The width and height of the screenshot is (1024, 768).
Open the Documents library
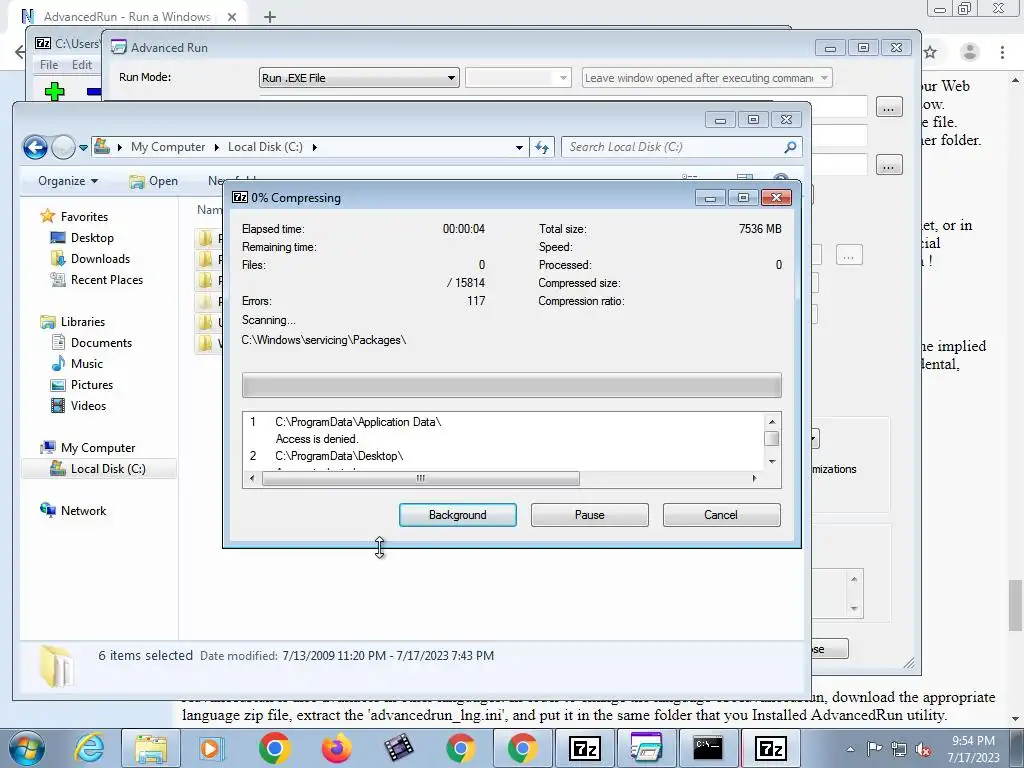point(101,343)
